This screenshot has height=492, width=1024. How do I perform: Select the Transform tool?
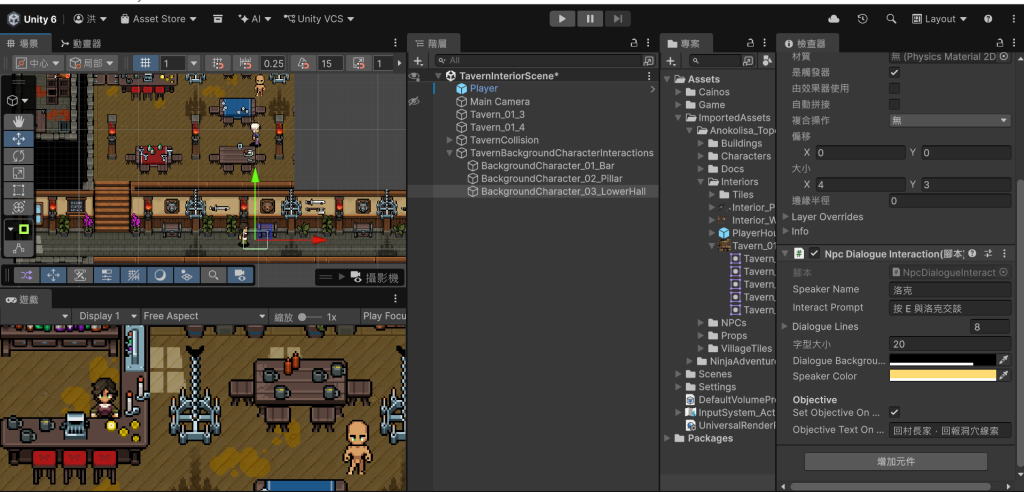pyautogui.click(x=18, y=207)
